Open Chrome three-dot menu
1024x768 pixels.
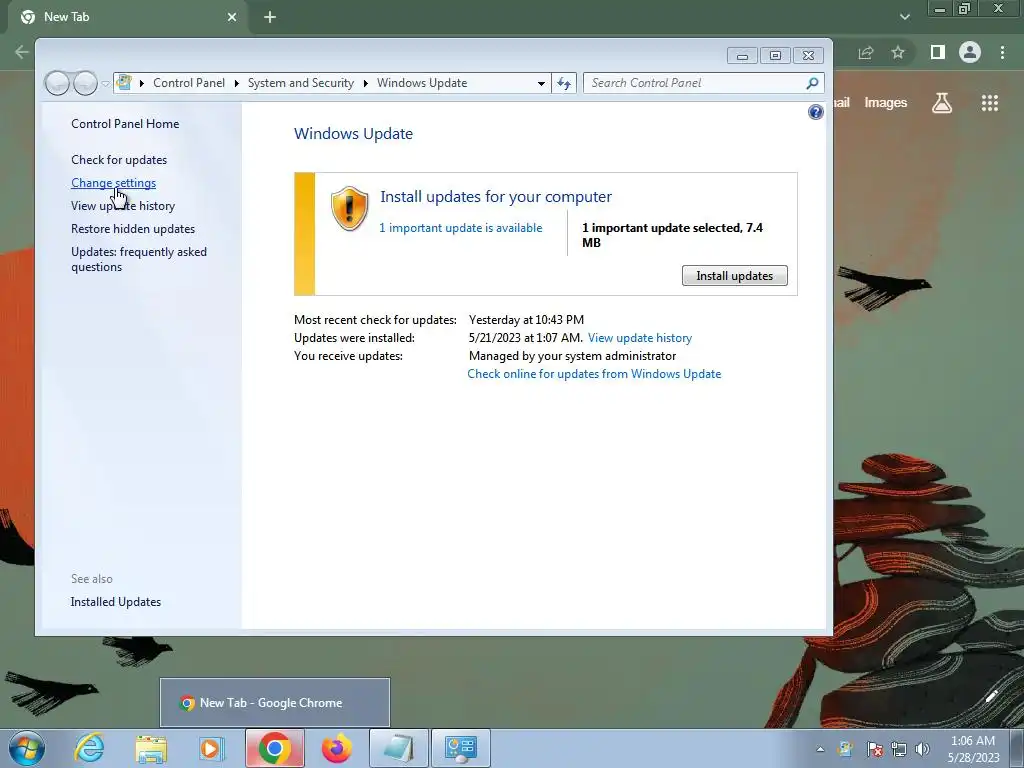1002,52
